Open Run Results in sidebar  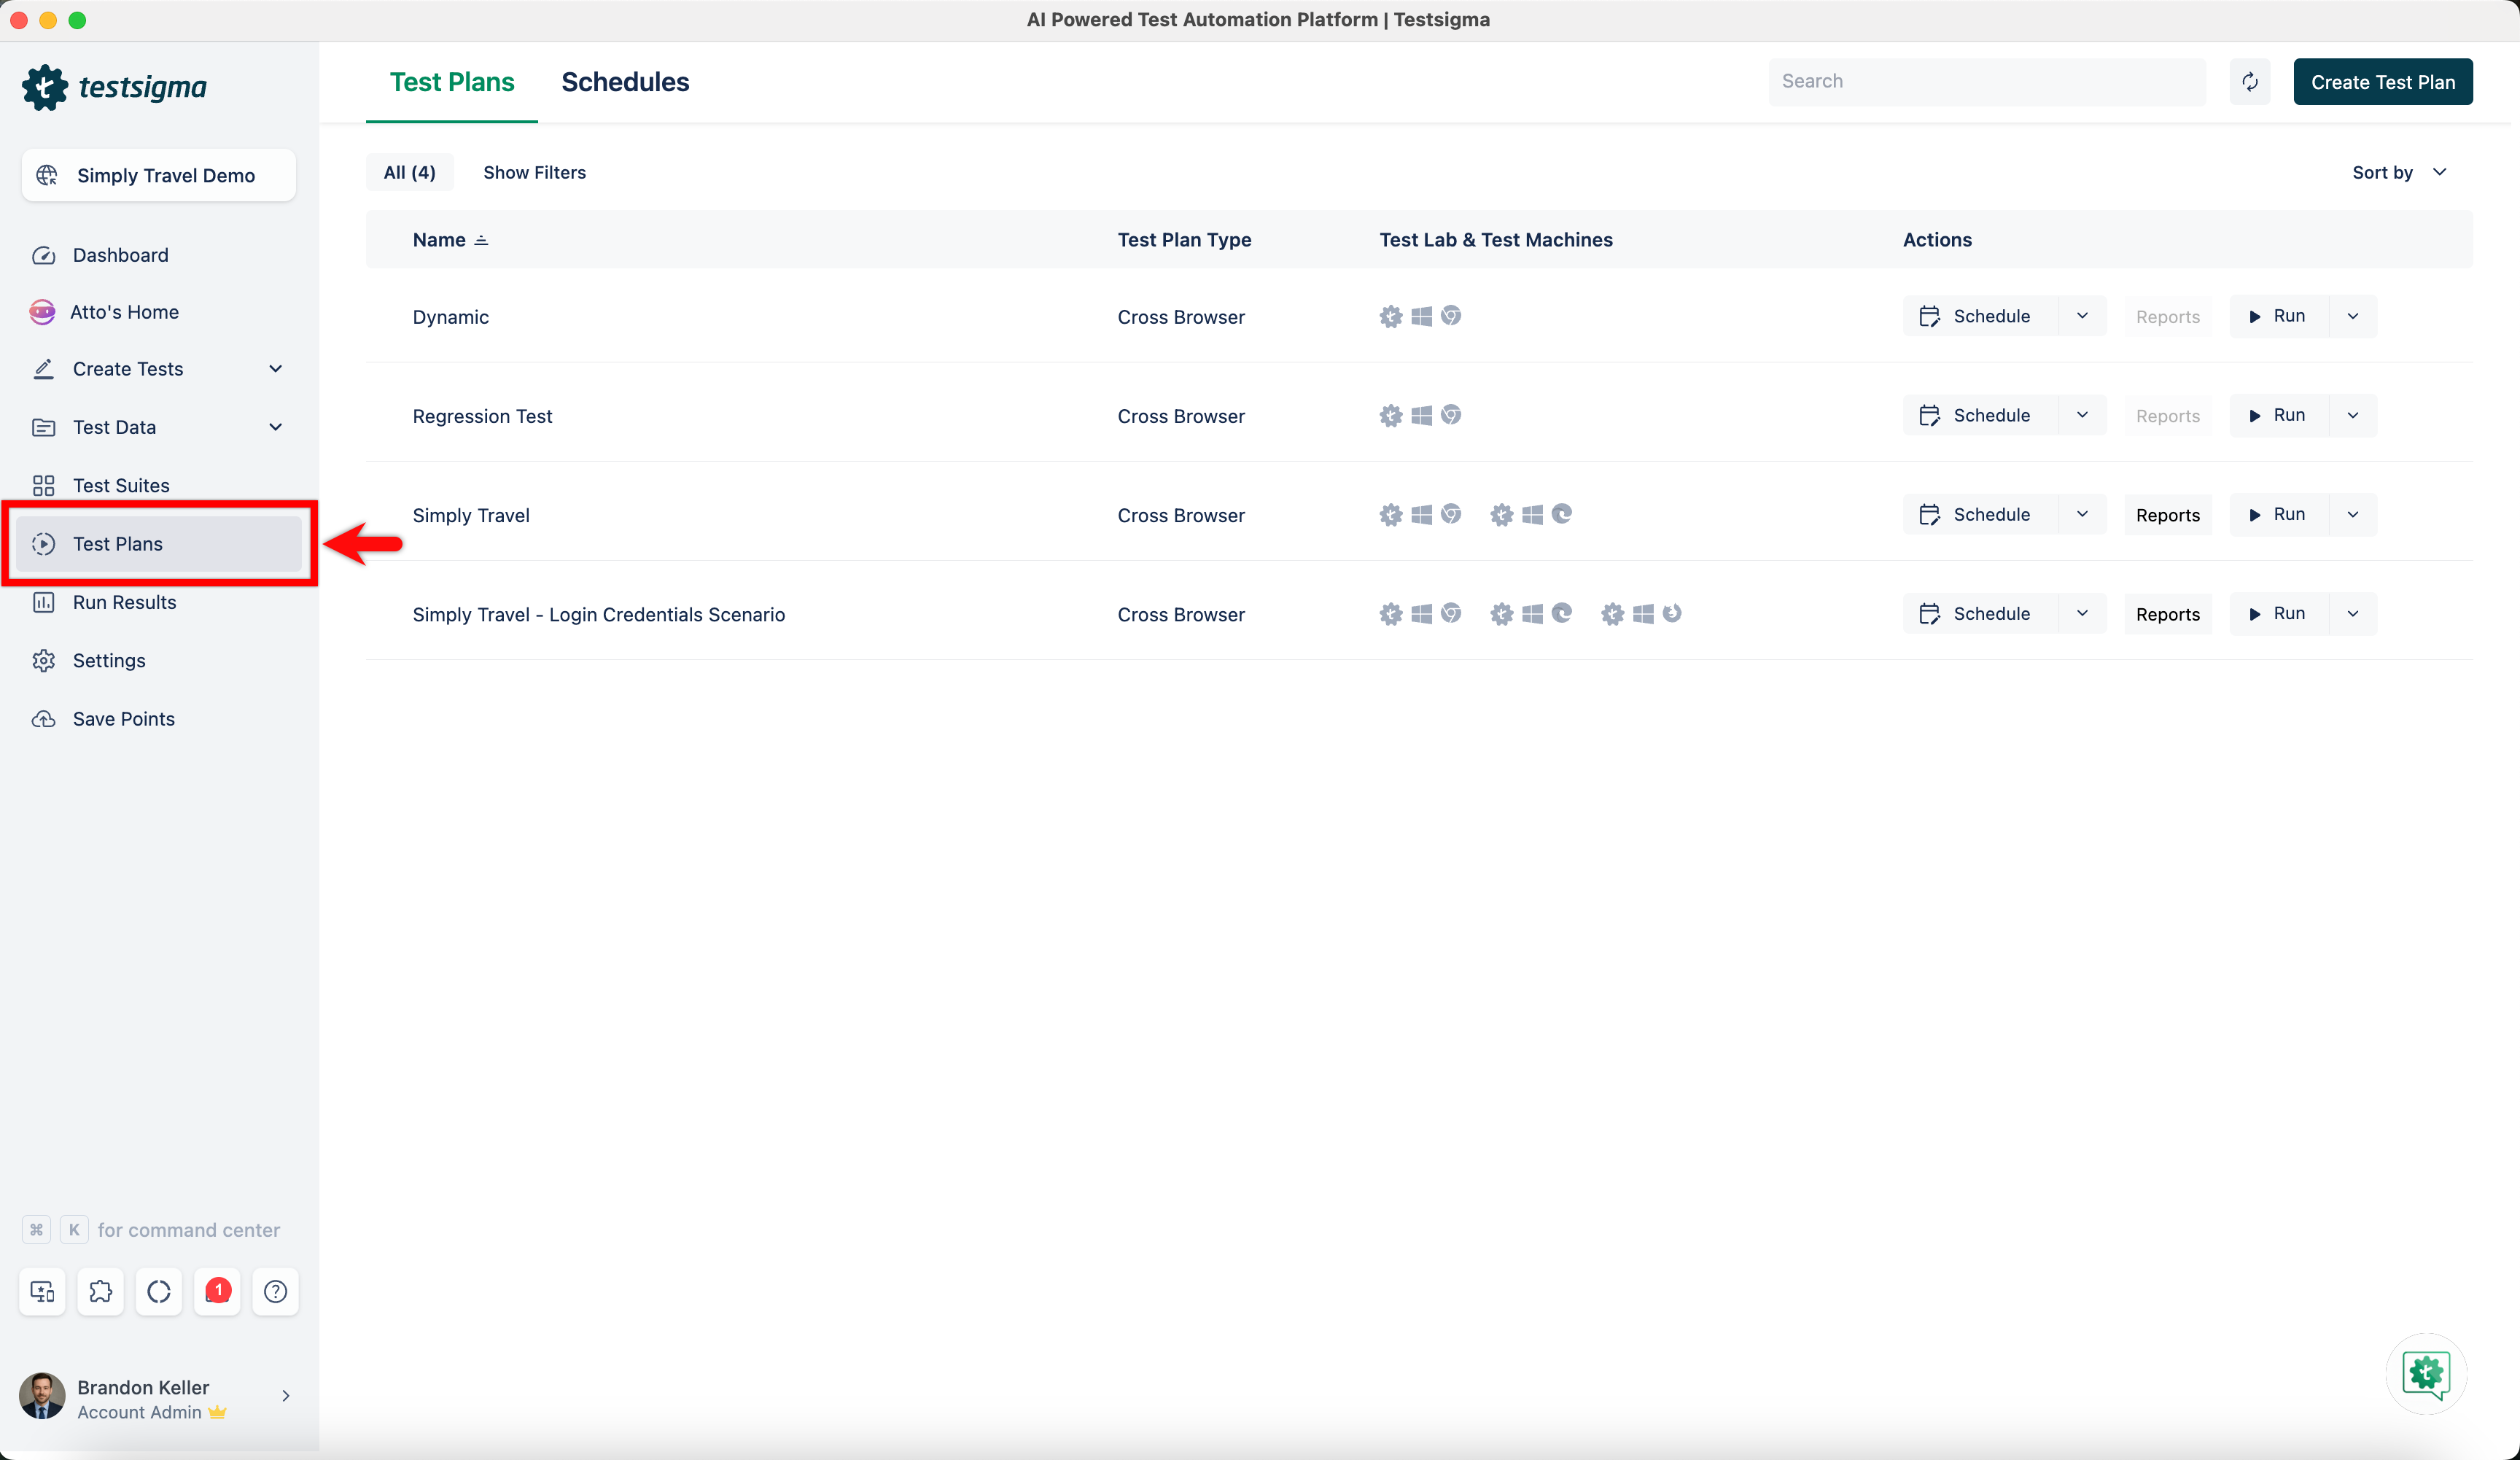(x=124, y=602)
